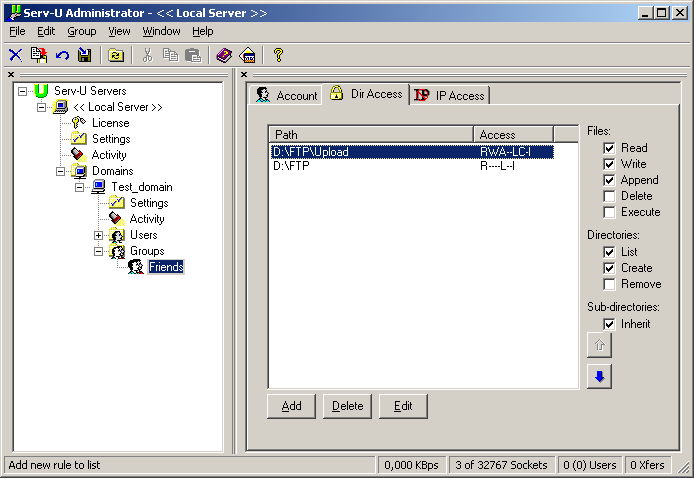
Task: Open the purple help book icon
Action: click(x=223, y=55)
